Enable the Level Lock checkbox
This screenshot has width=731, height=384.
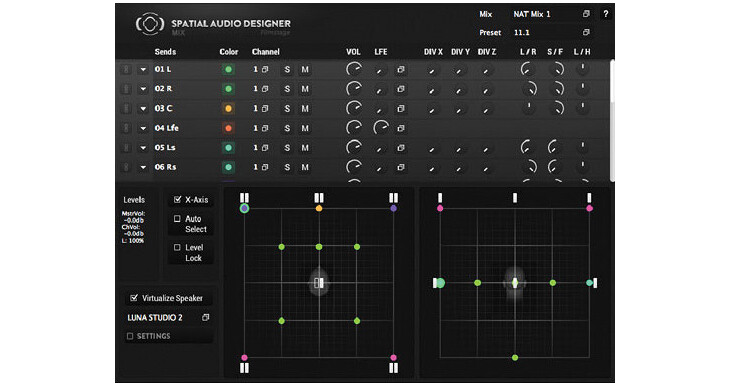177,247
